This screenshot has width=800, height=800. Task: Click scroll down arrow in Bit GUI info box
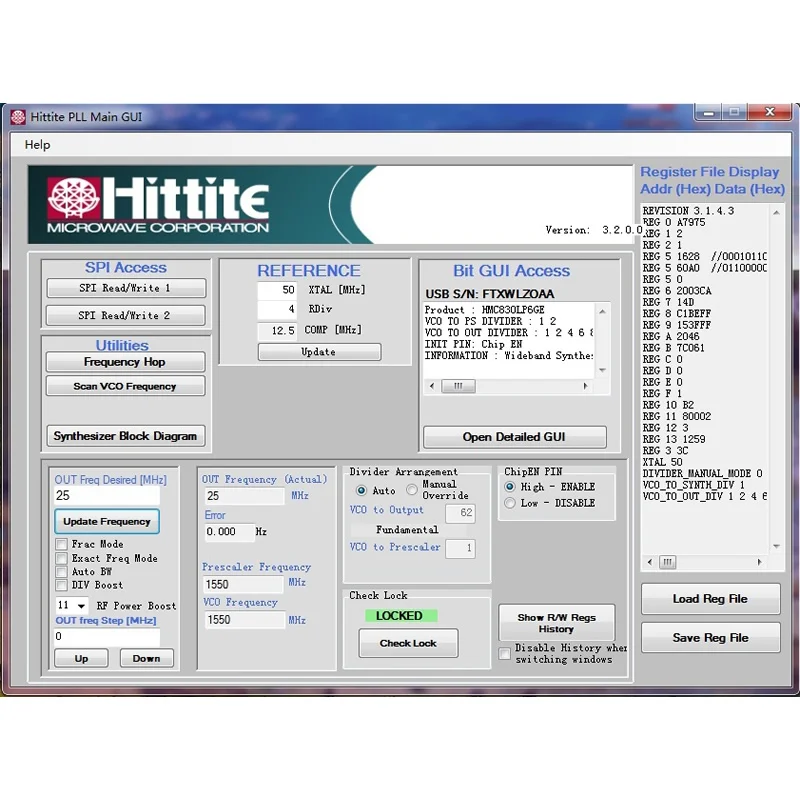603,370
